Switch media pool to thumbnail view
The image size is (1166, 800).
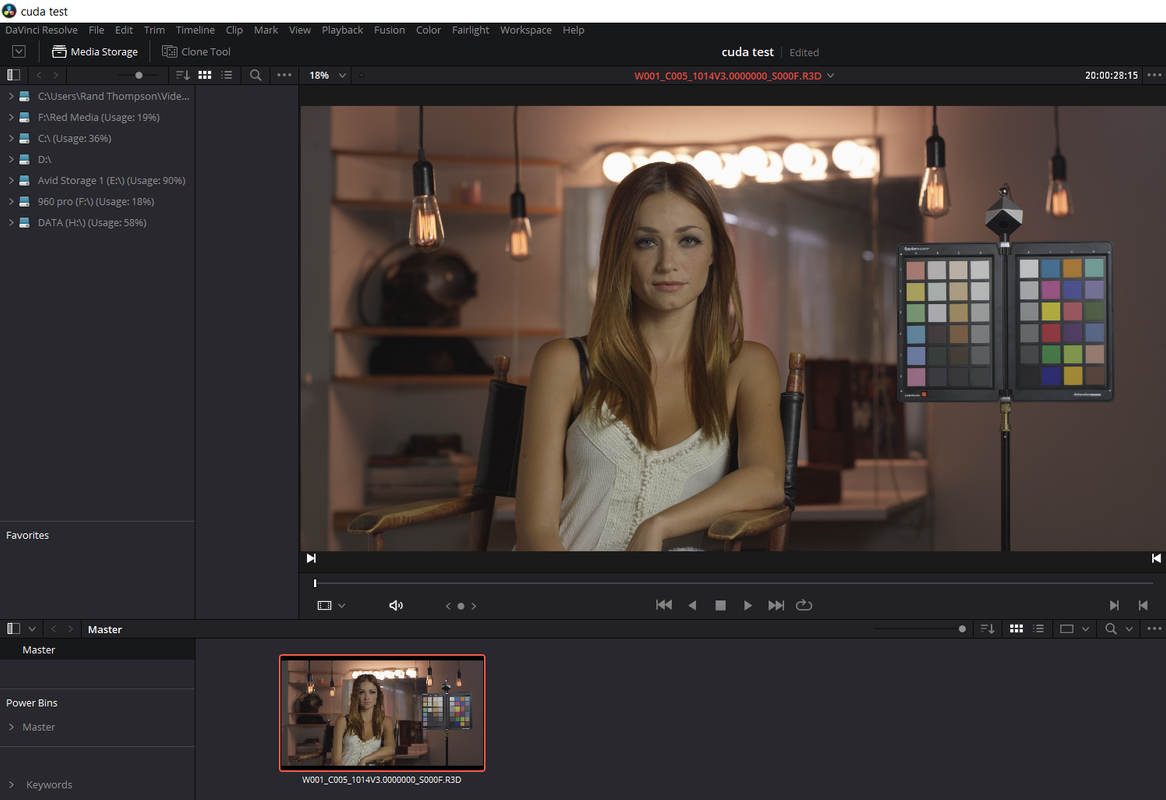point(1017,629)
